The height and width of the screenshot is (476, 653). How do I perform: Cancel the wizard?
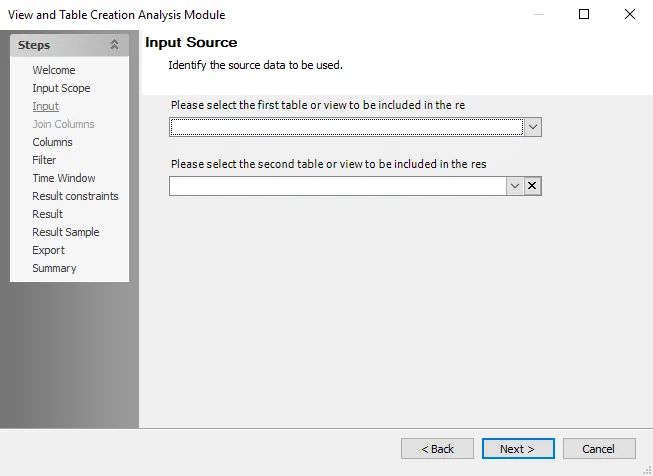click(599, 449)
